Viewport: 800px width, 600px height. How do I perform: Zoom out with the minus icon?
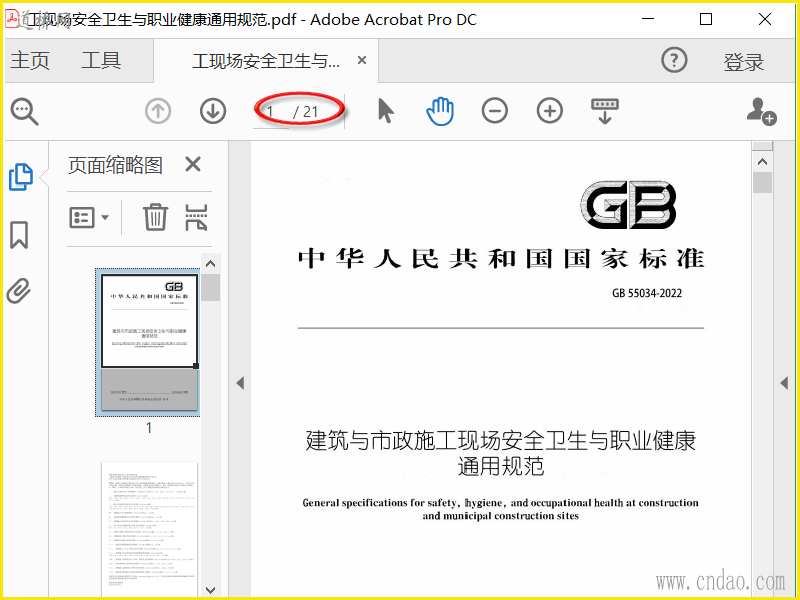click(x=494, y=111)
